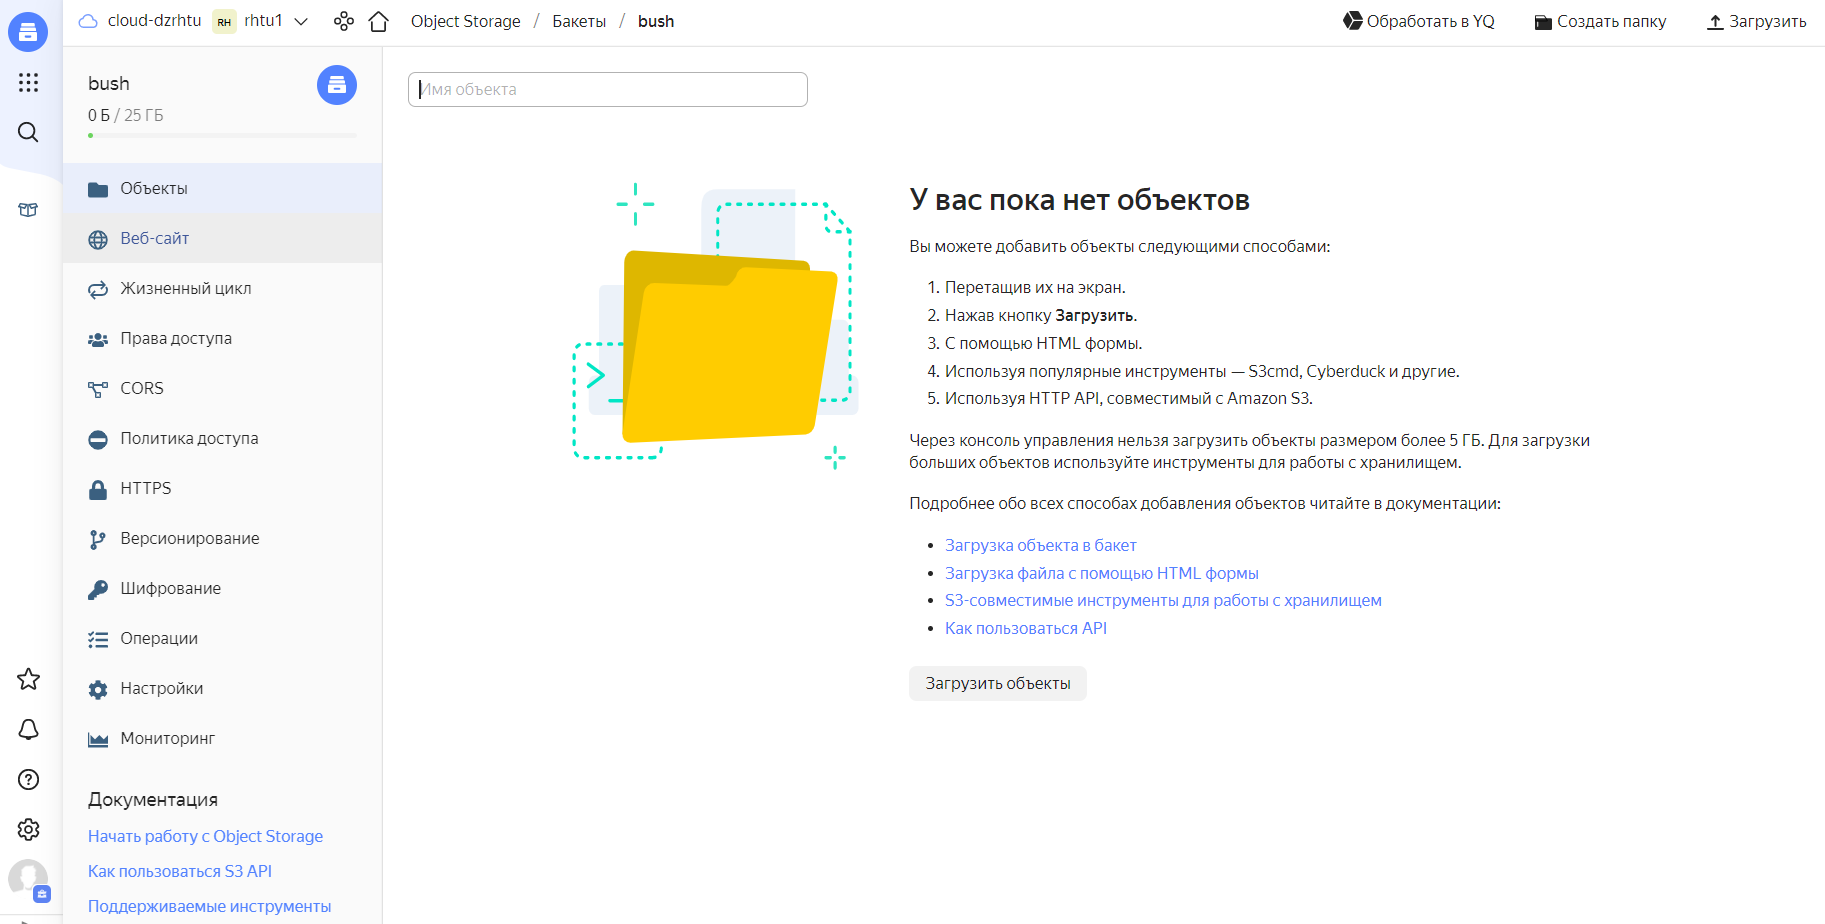This screenshot has height=924, width=1825.
Task: Click the 0 Б / 25 ГБ usage text
Action: 125,115
